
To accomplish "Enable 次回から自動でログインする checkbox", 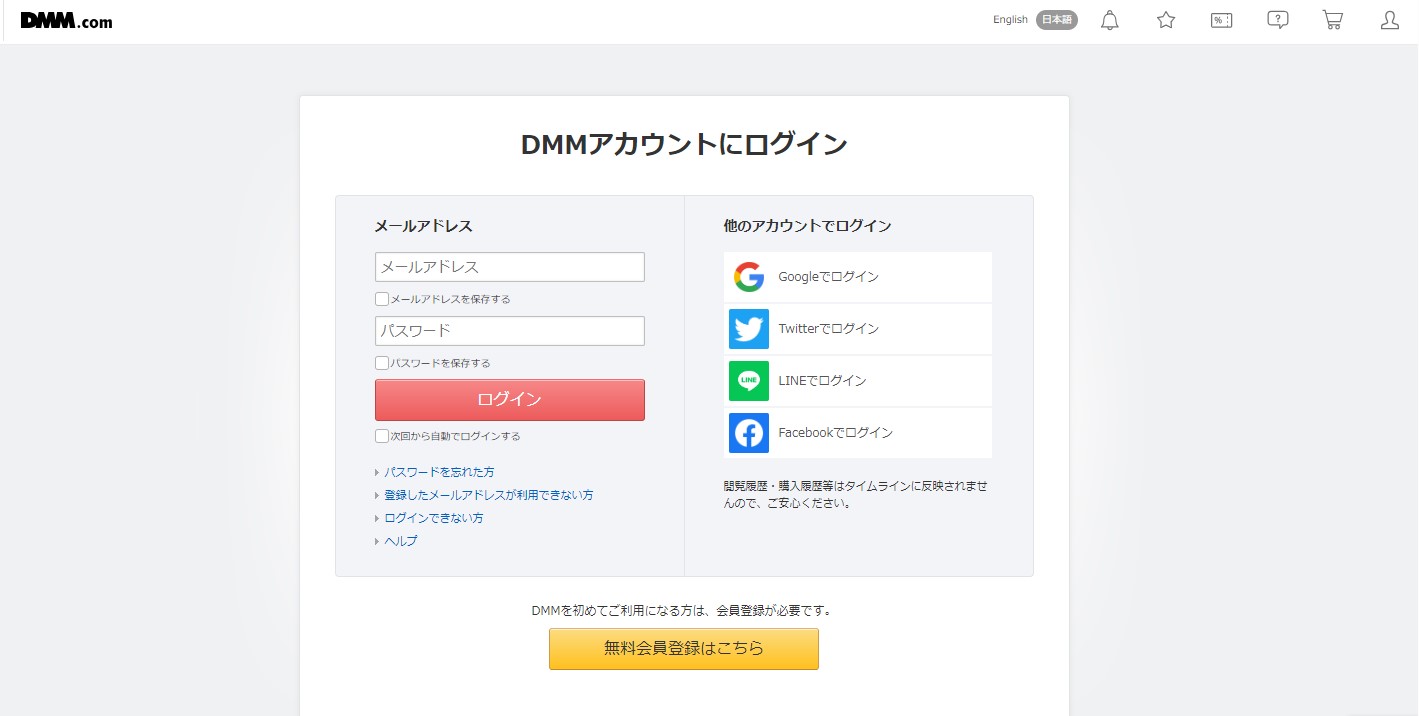I will [x=382, y=436].
